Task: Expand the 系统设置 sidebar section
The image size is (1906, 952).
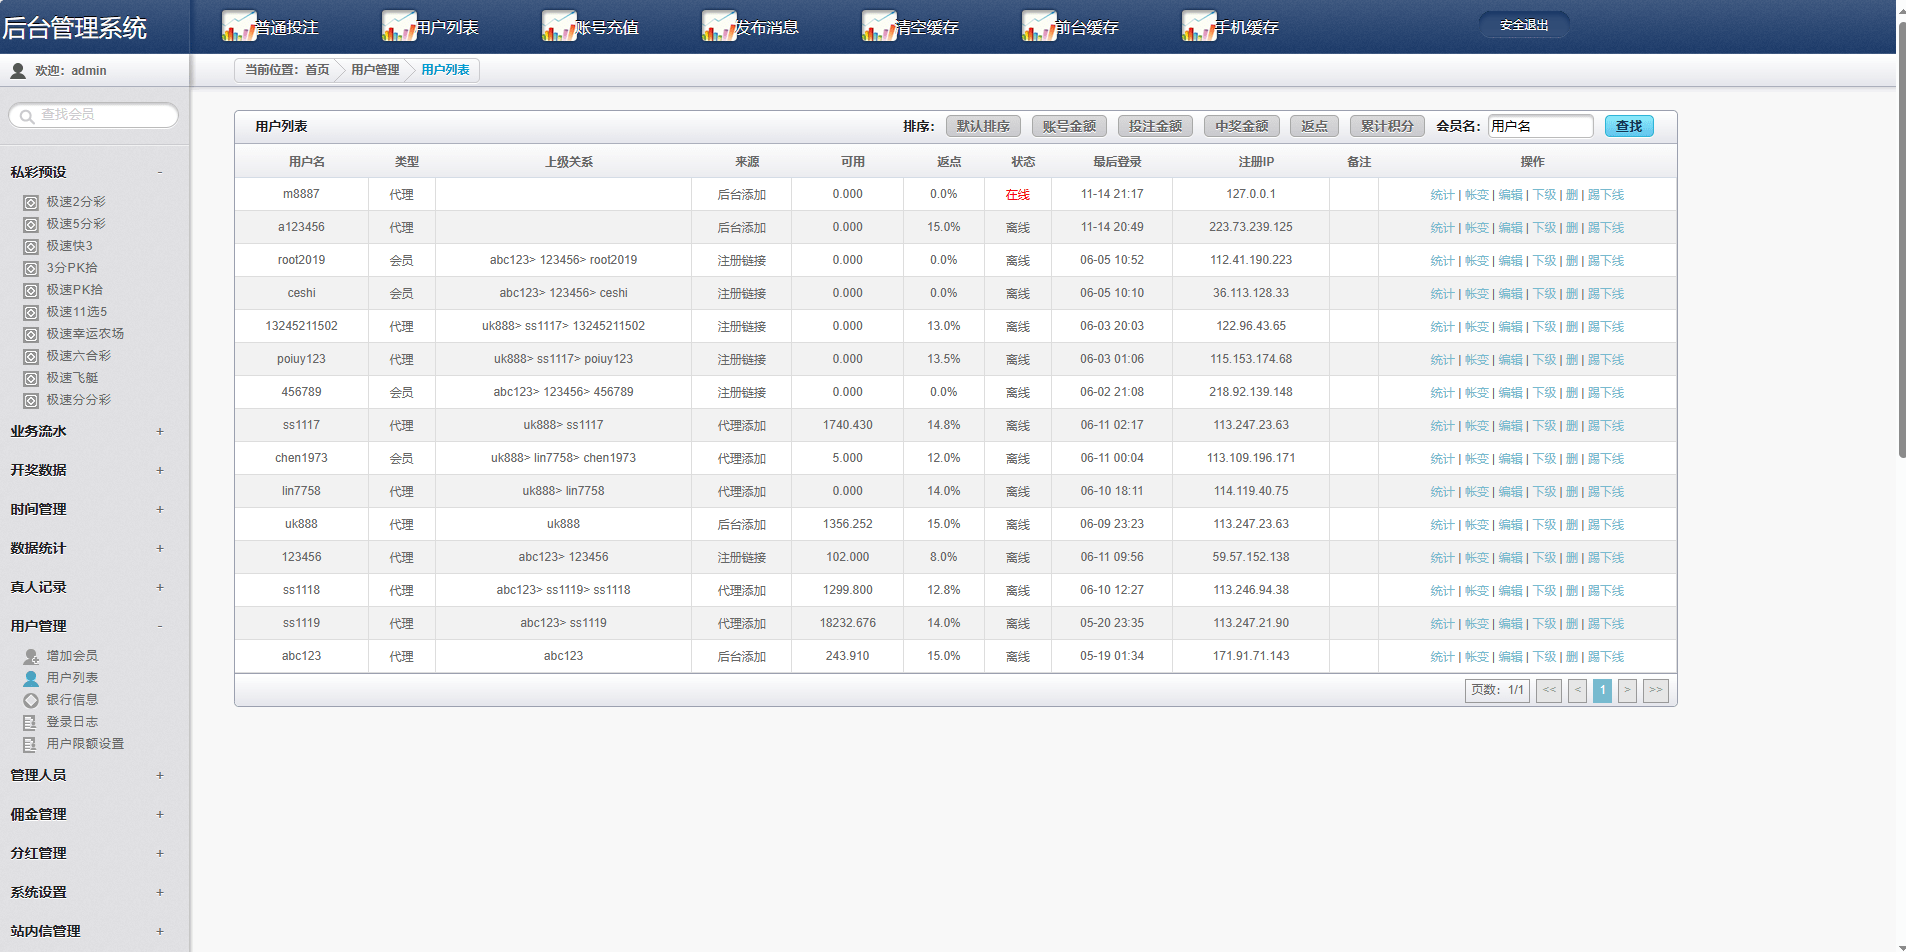Action: (159, 892)
